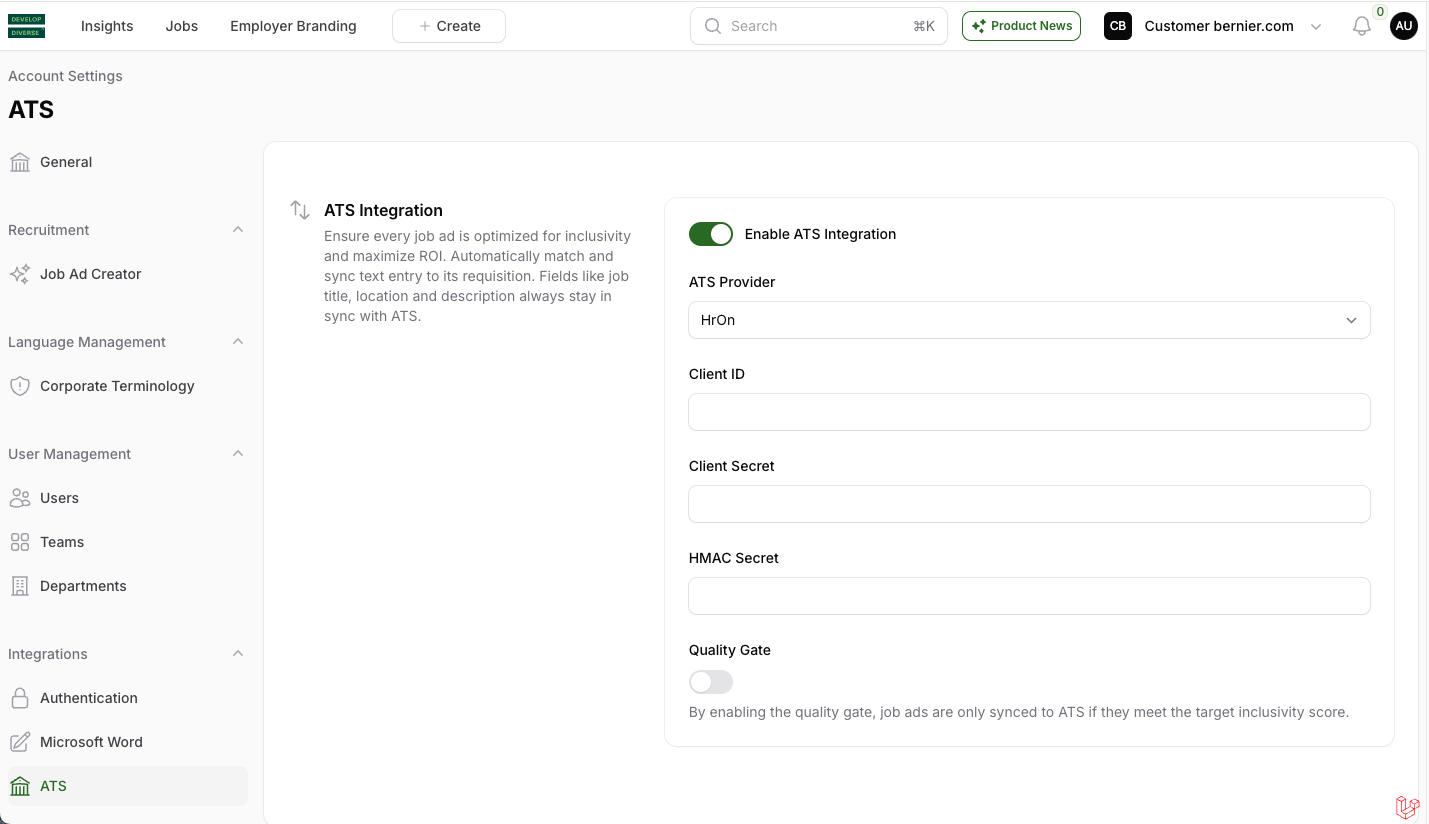Click the Job Ad Creator sparkle icon
1429x824 pixels.
pyautogui.click(x=20, y=274)
